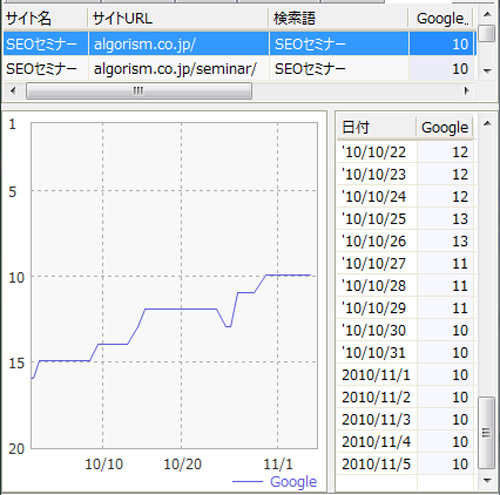This screenshot has width=500, height=495.
Task: Click the date list's scroll up arrow
Action: point(487,124)
